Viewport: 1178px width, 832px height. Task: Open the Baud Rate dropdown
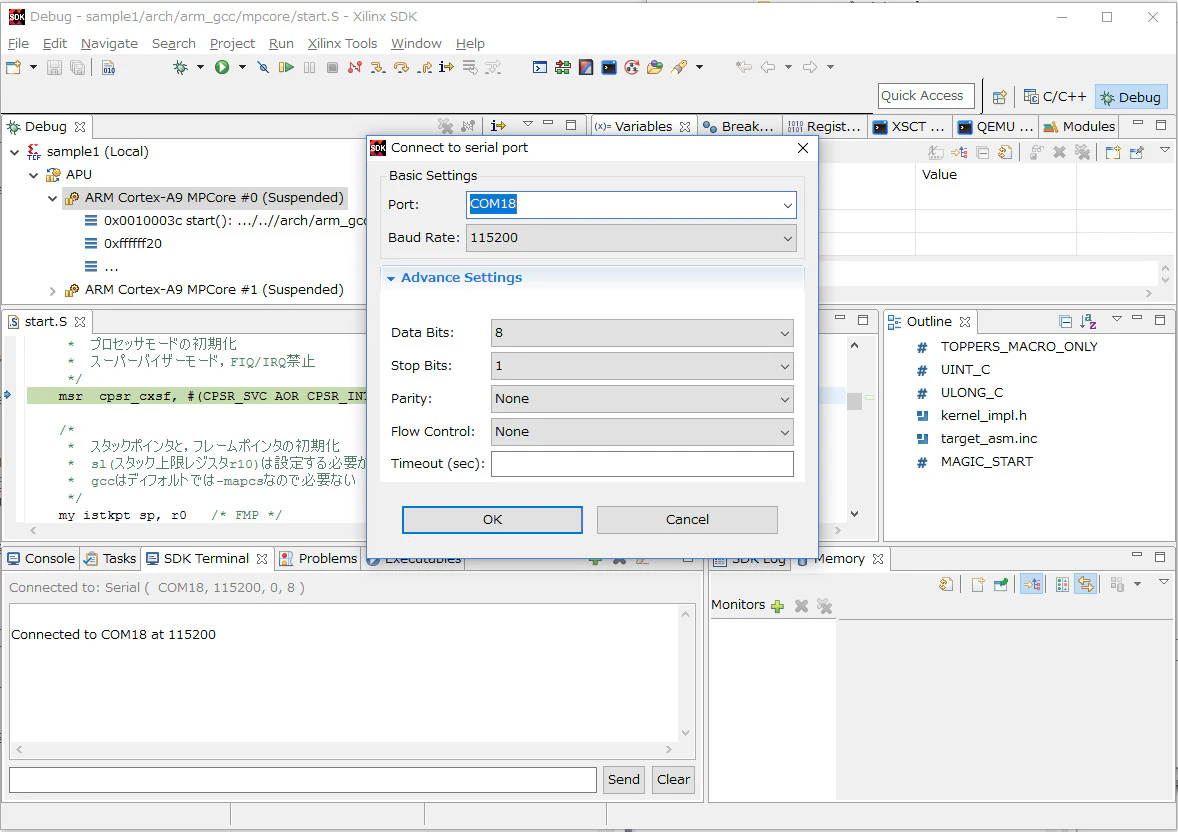(x=787, y=238)
